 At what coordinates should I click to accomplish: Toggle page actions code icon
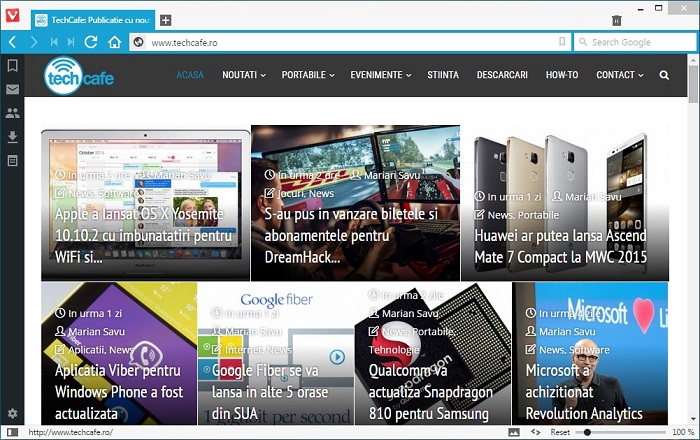pyautogui.click(x=536, y=432)
